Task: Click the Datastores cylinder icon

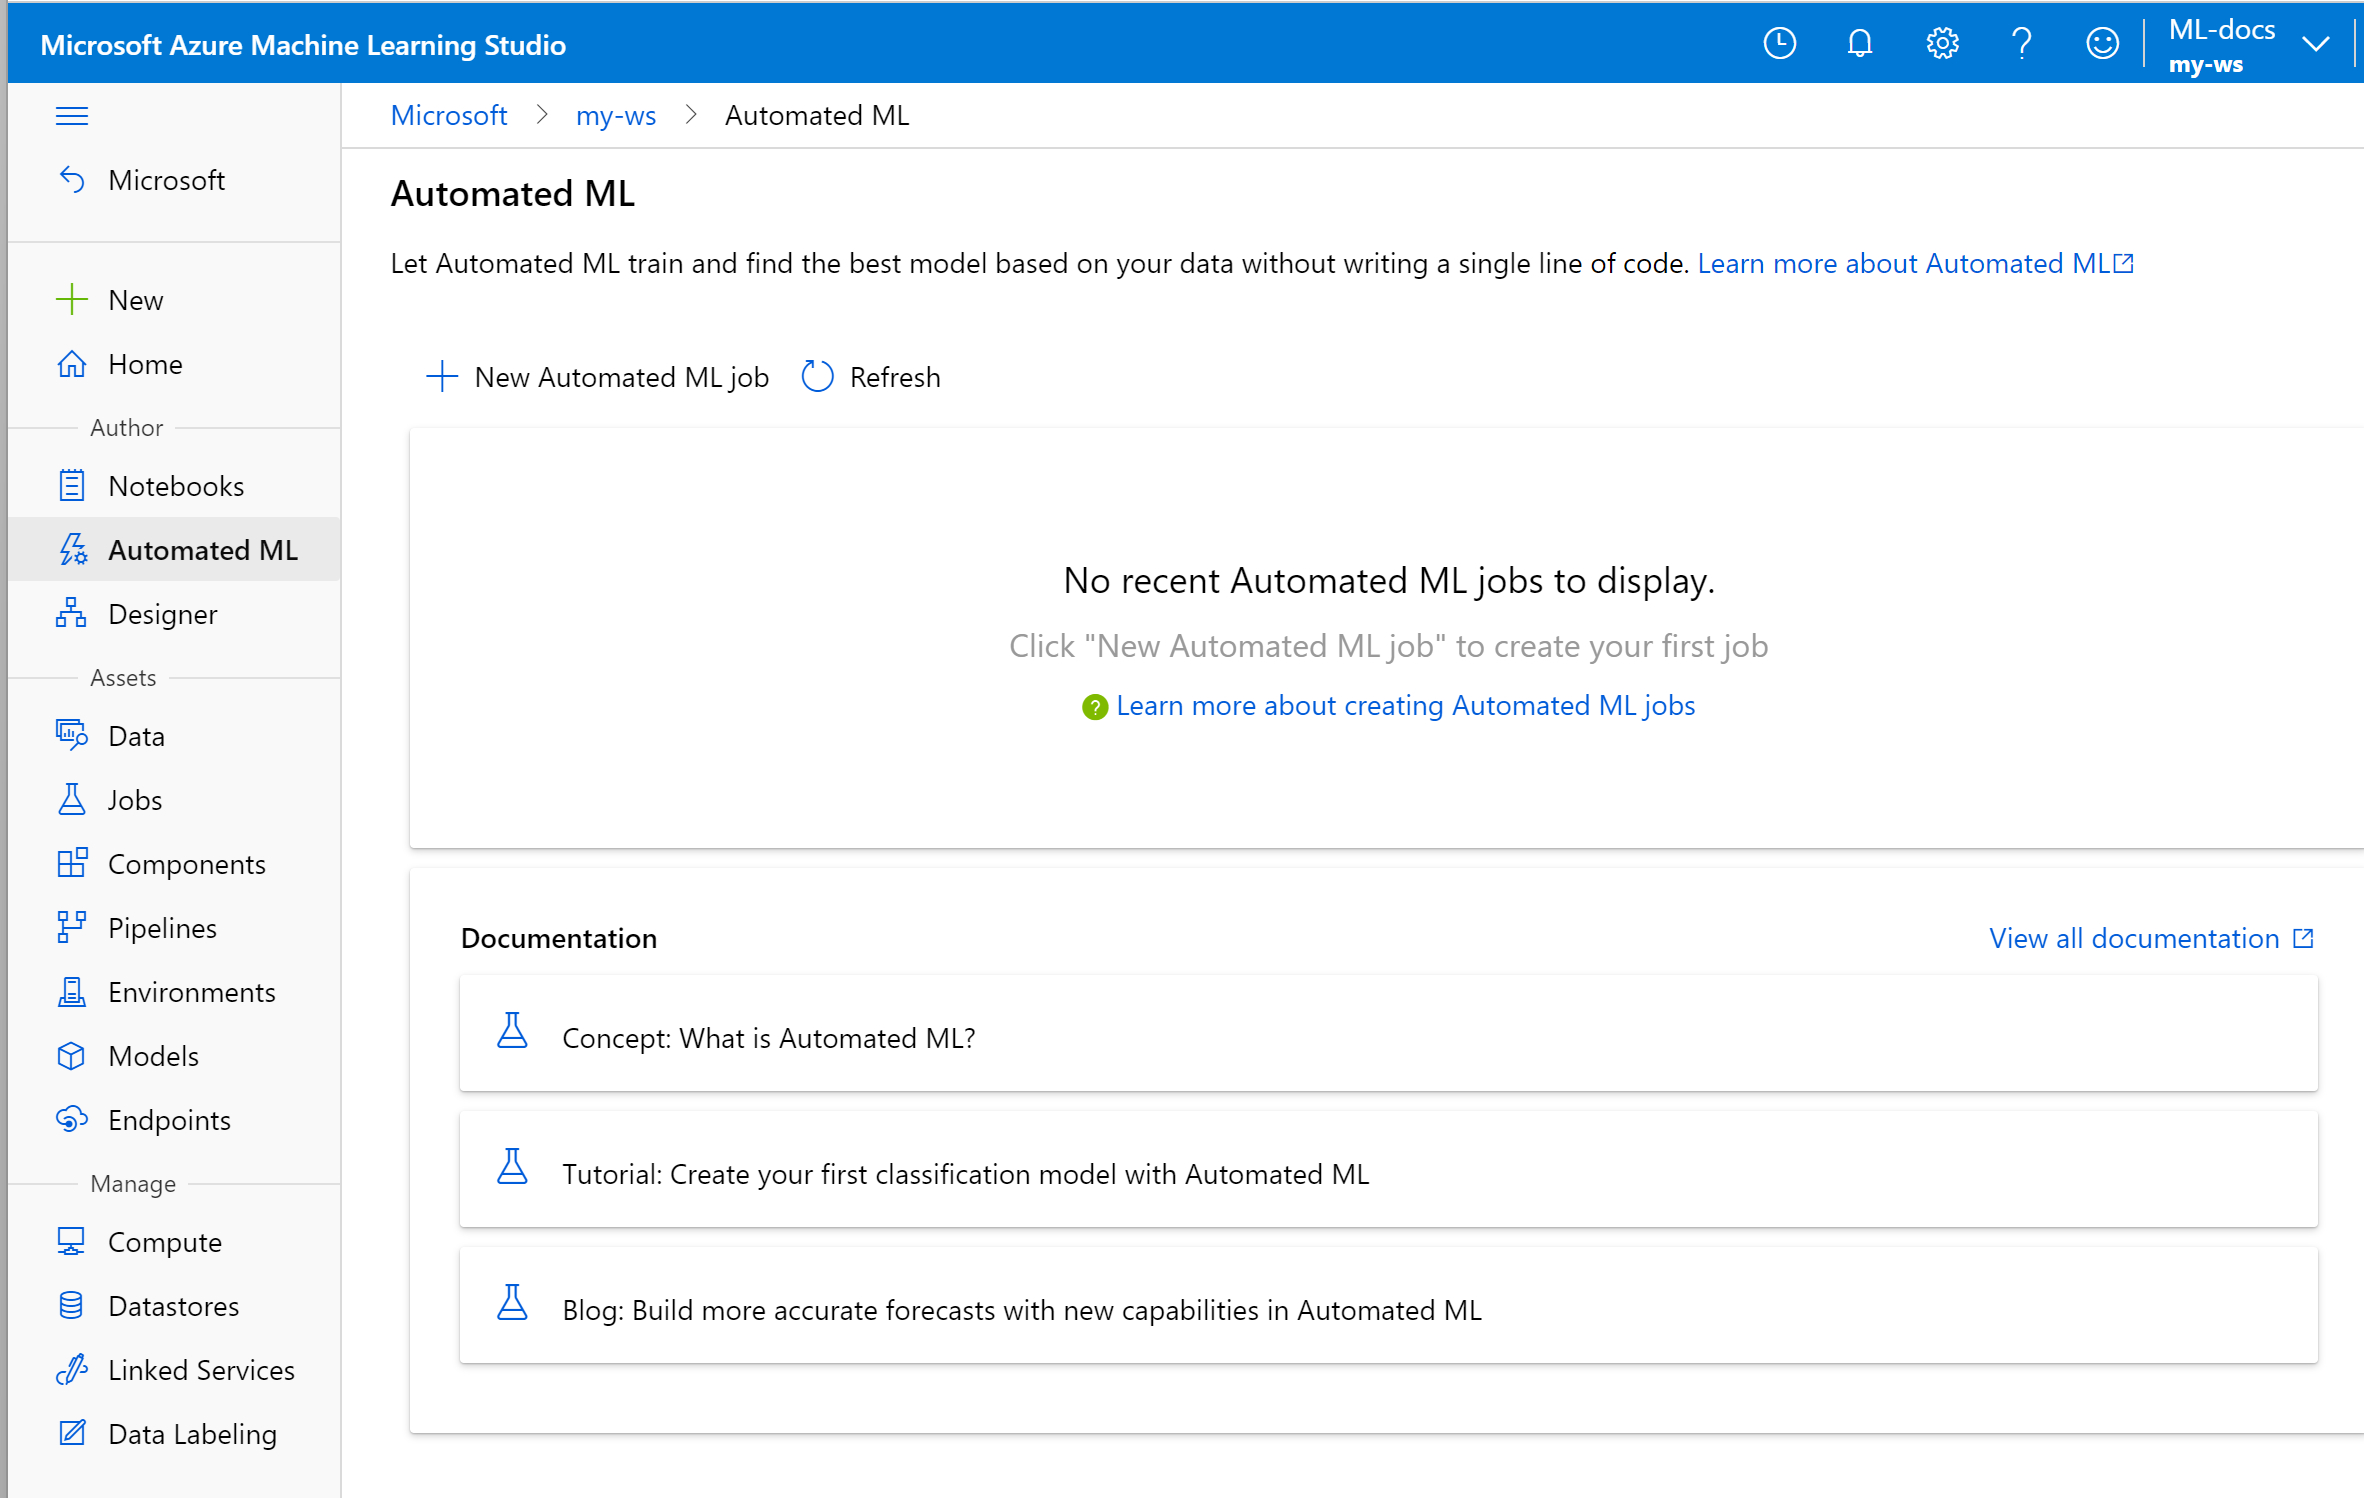Action: [x=72, y=1306]
